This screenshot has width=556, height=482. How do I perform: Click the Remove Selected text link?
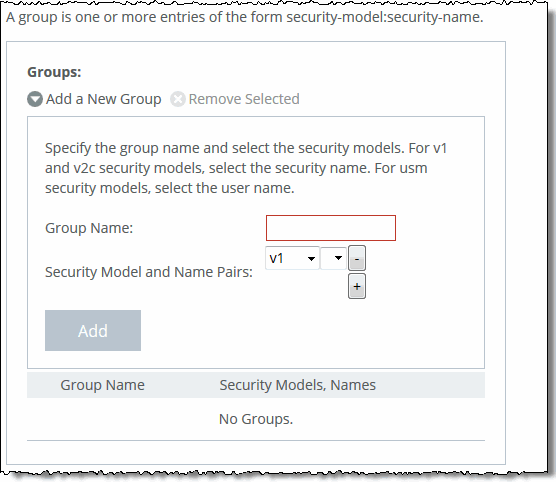[x=244, y=99]
